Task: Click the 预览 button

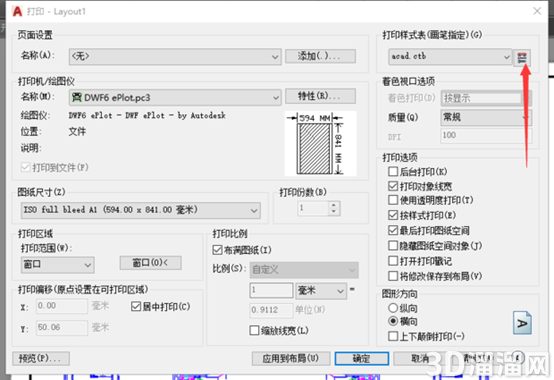Action: click(41, 358)
